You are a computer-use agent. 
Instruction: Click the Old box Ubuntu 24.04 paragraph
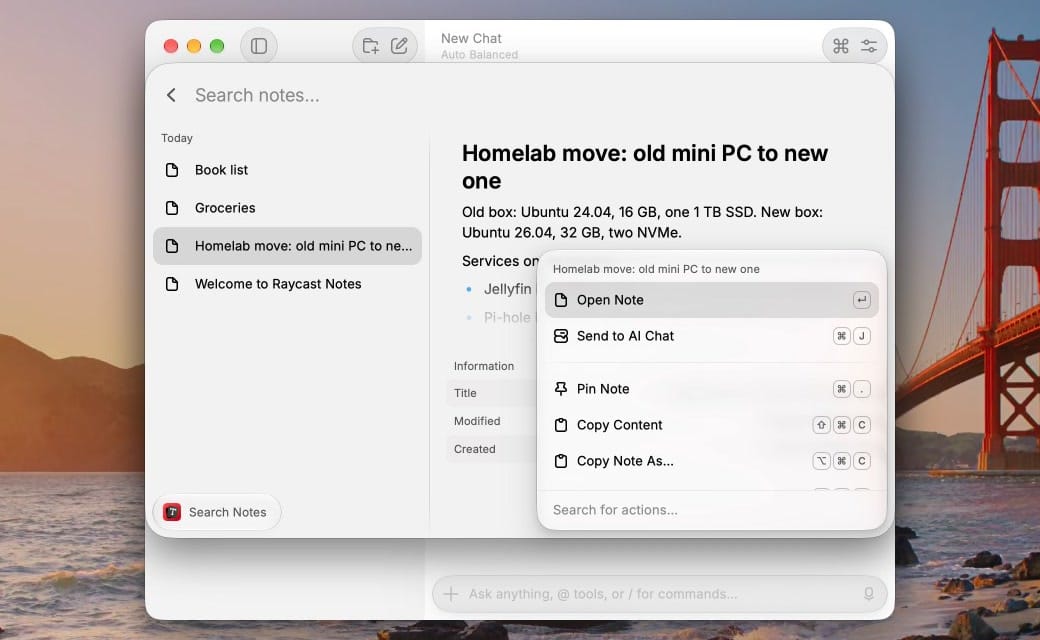pos(642,222)
